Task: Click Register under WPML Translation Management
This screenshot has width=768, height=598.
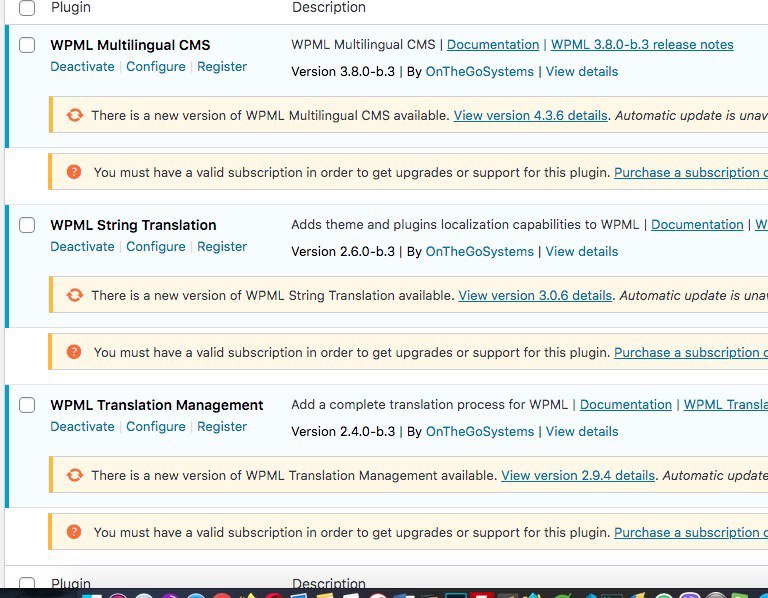Action: tap(222, 427)
